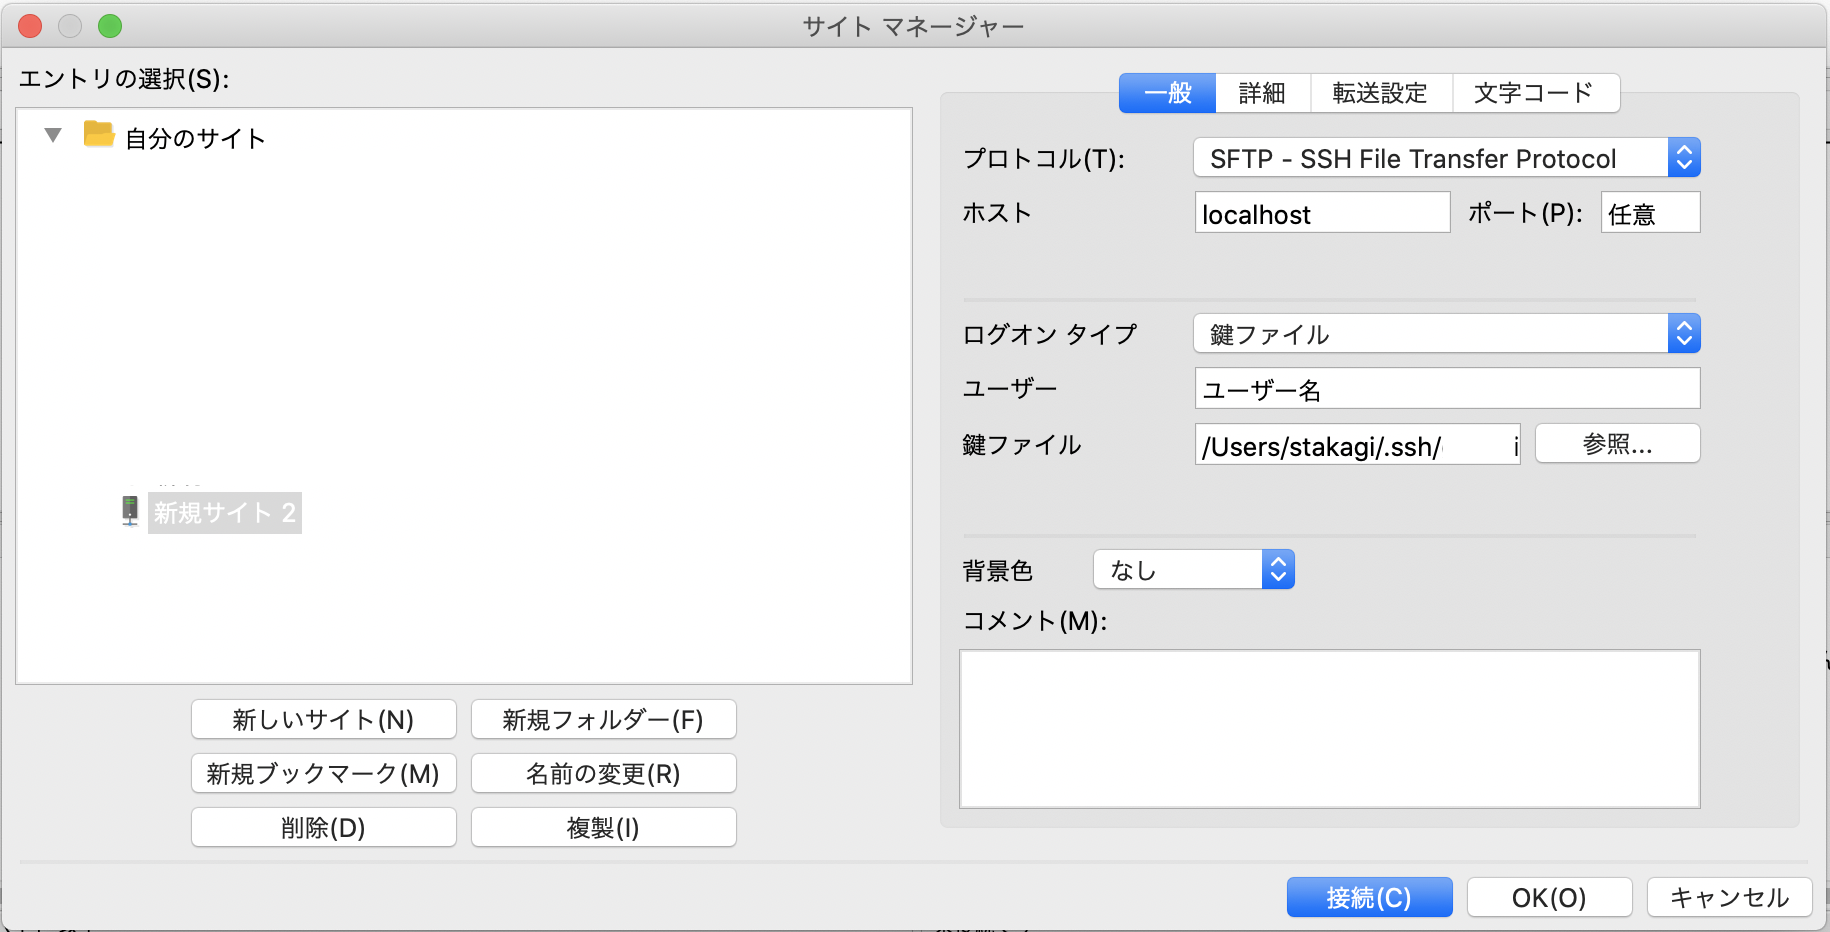Switch to the 転送設定 tab

1380,92
